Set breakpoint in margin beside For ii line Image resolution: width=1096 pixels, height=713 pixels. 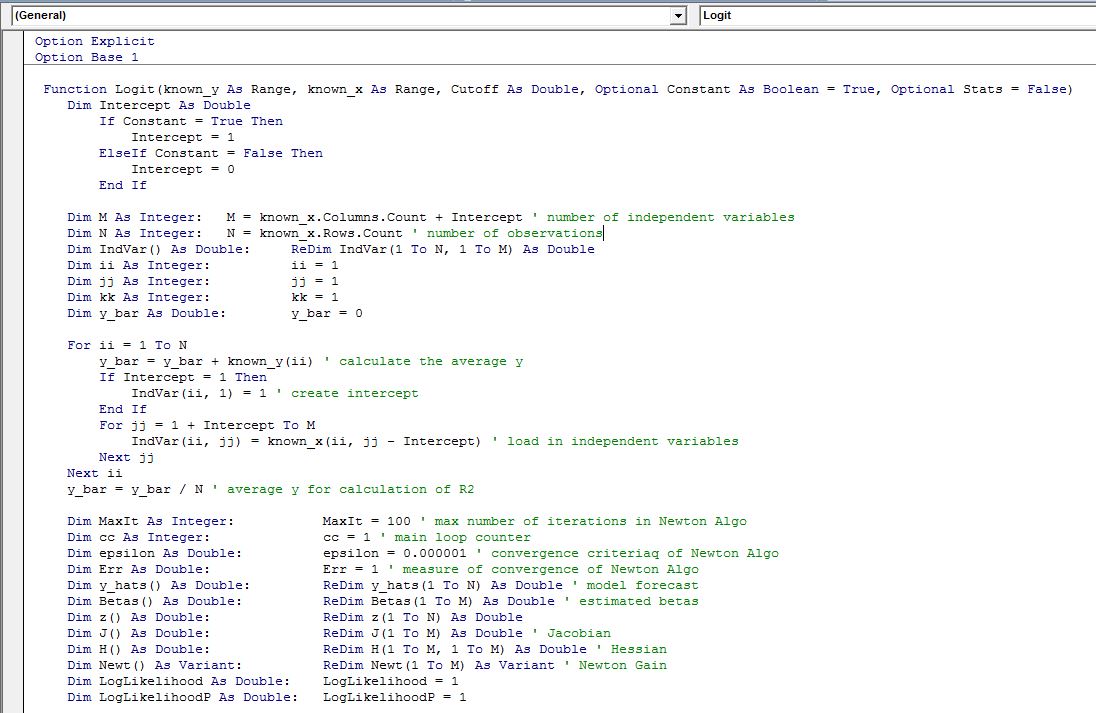pos(13,345)
